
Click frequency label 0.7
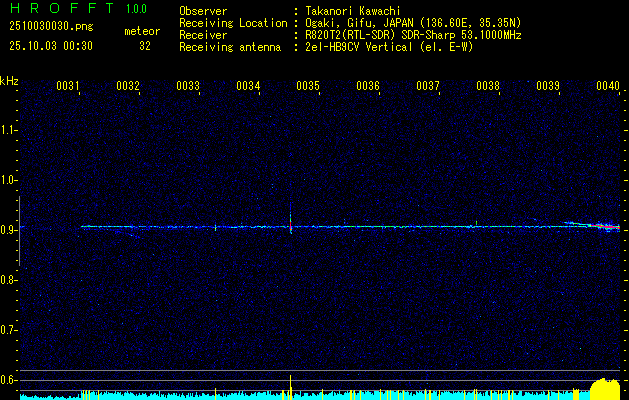[x=8, y=330]
